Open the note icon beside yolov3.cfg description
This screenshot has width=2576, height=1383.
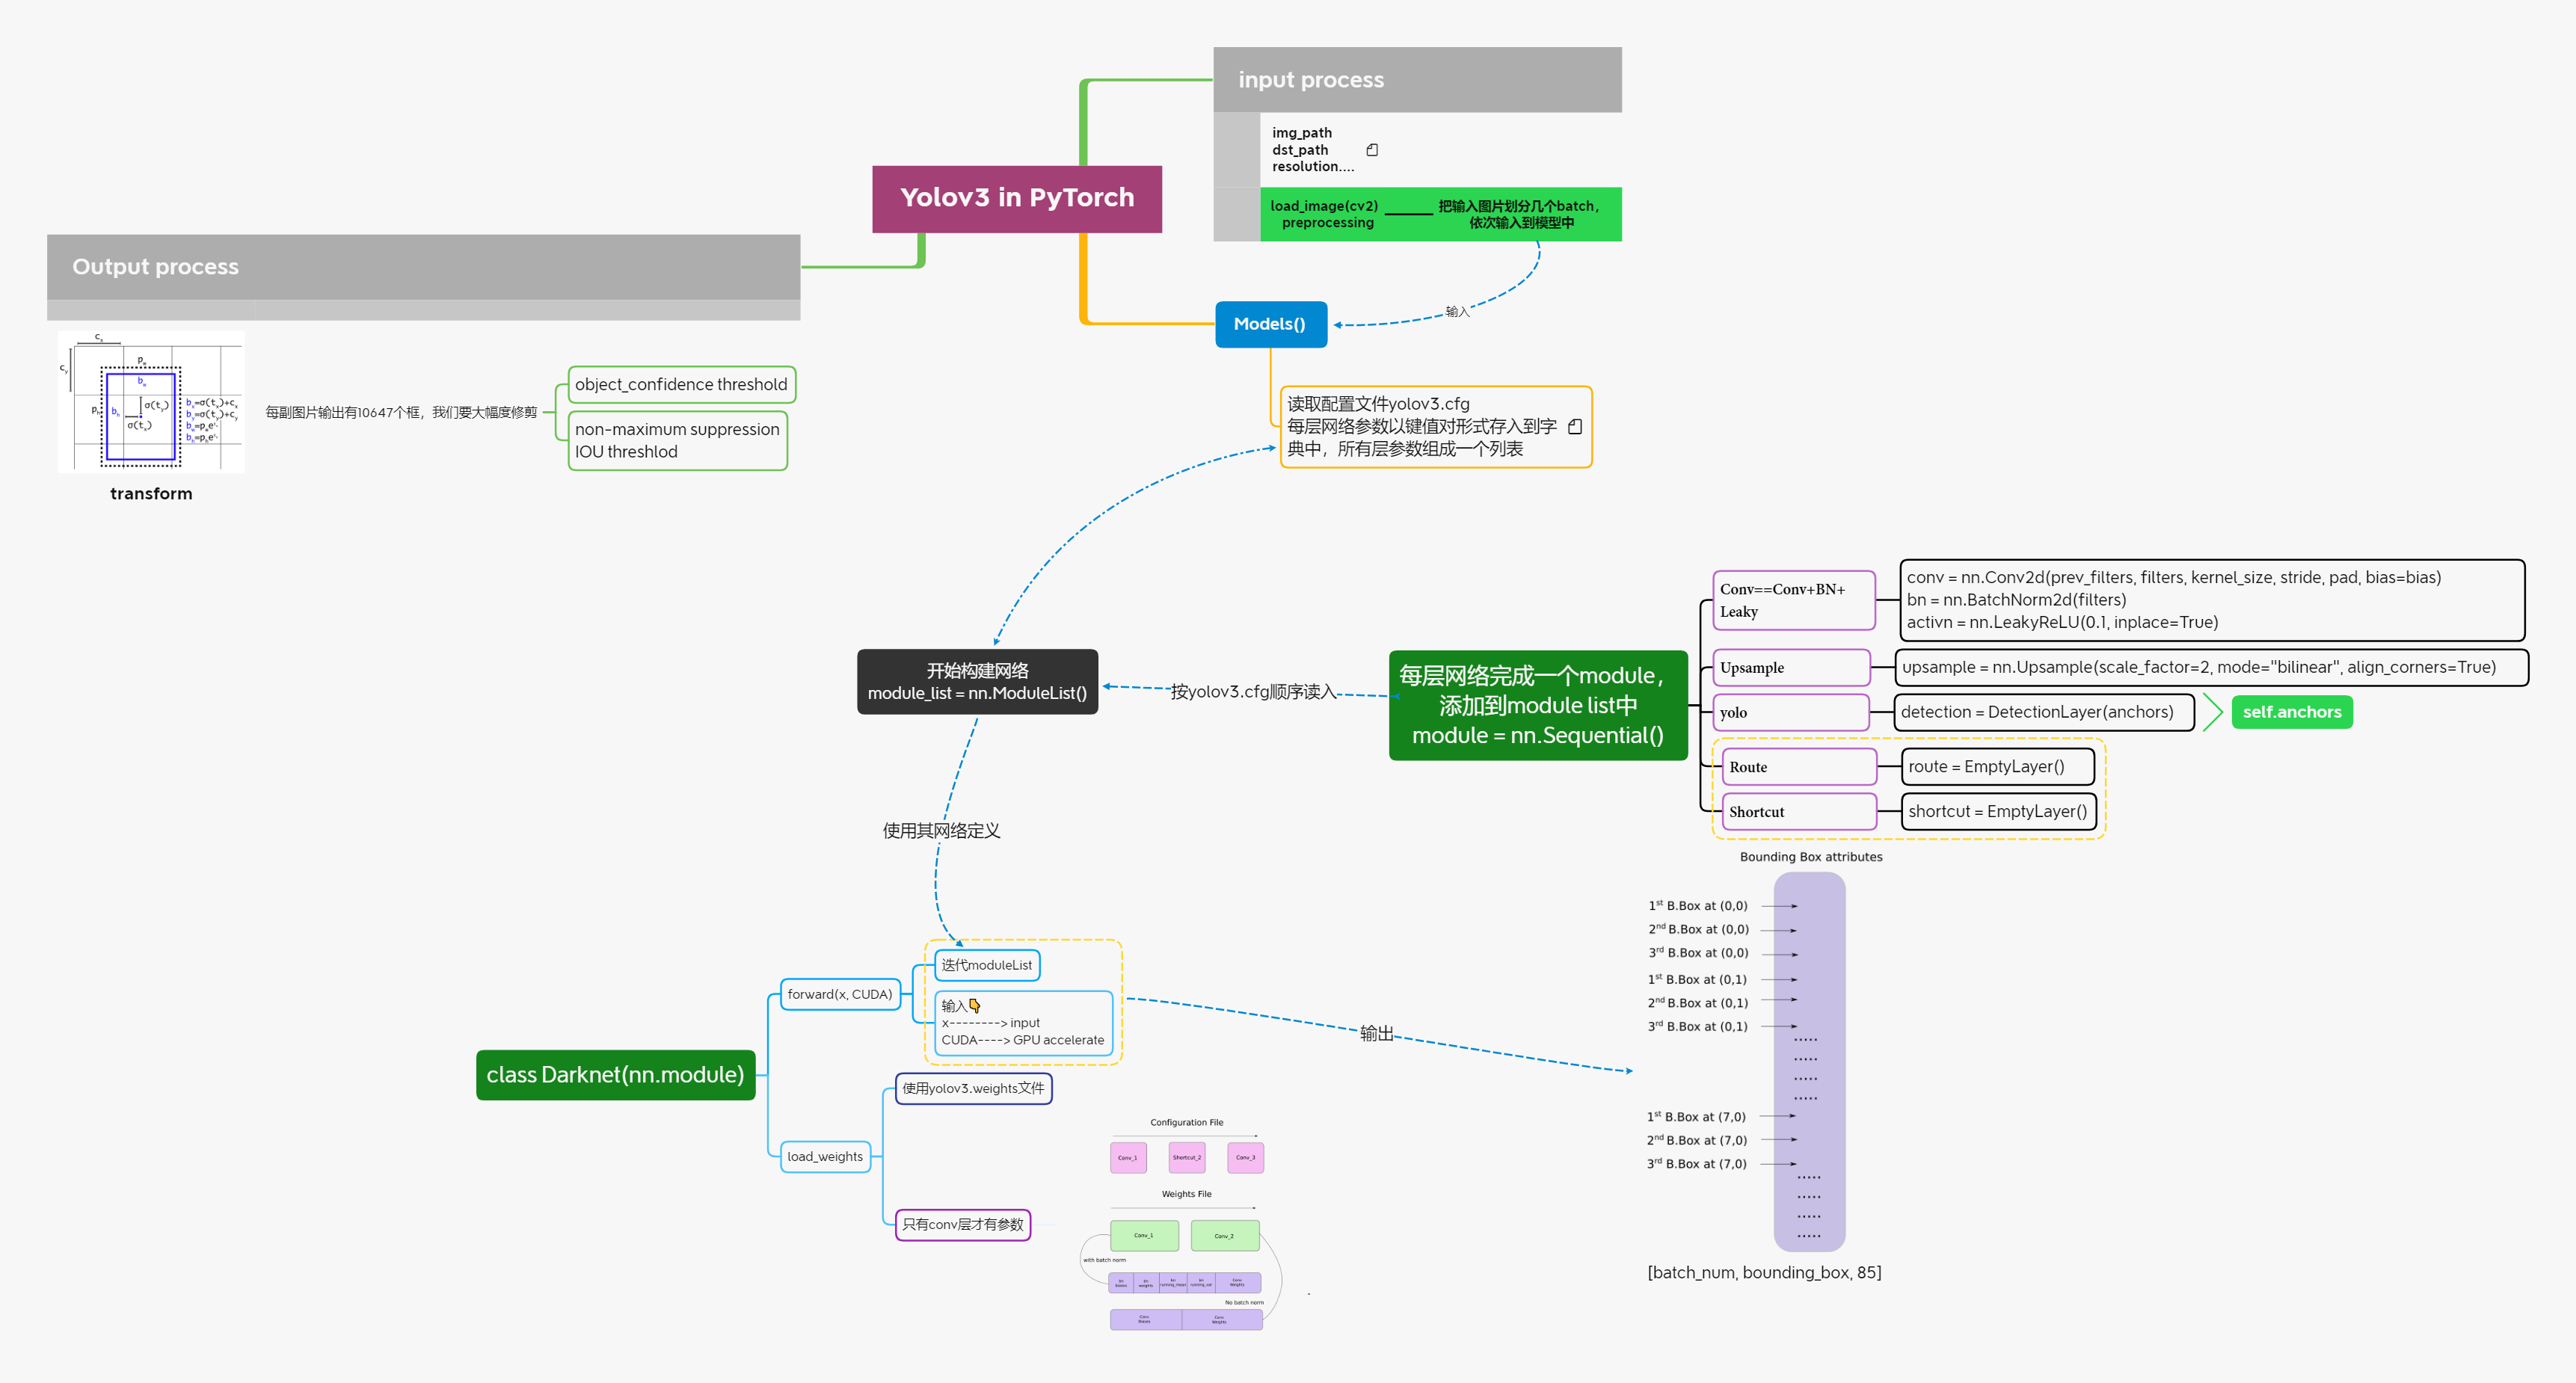1575,427
